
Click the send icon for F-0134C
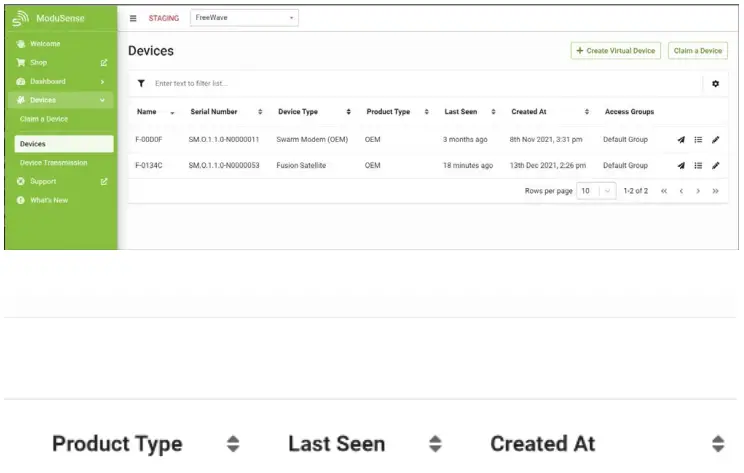[x=681, y=165]
